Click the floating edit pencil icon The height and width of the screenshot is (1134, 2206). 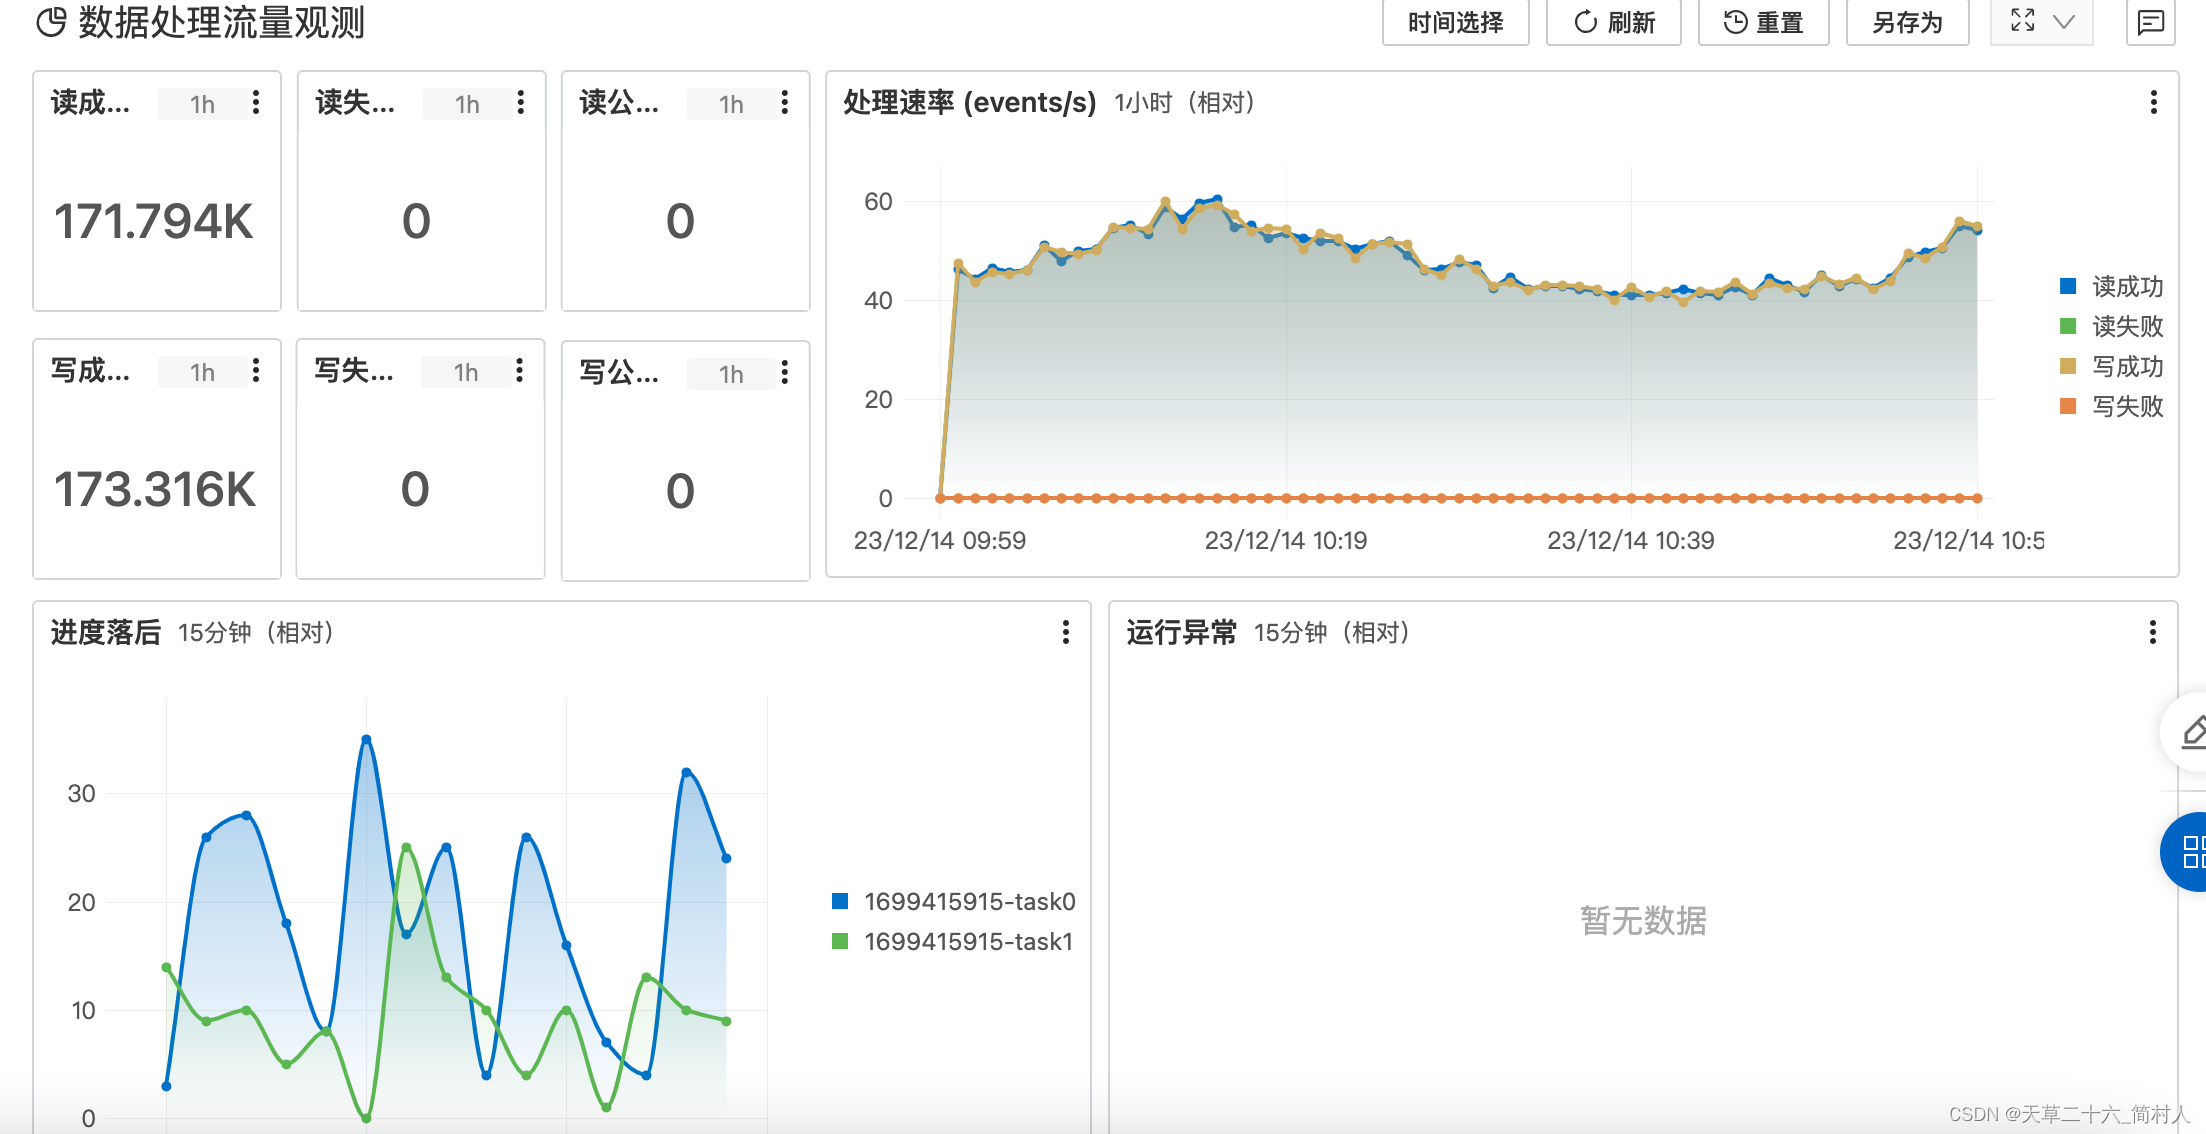(x=2192, y=733)
